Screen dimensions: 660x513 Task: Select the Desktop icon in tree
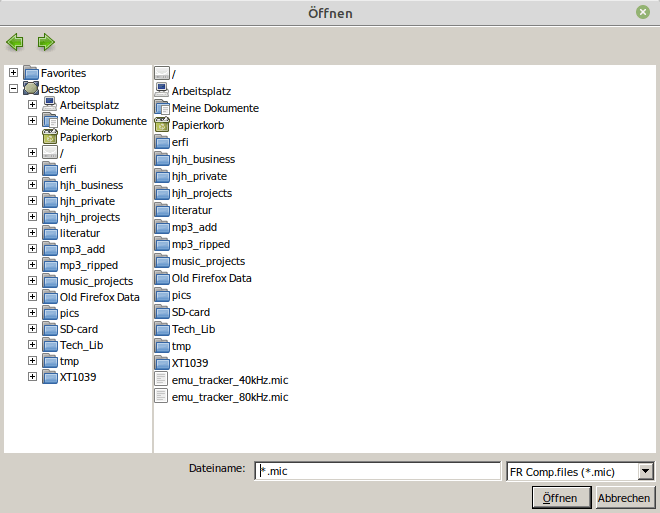[x=31, y=89]
